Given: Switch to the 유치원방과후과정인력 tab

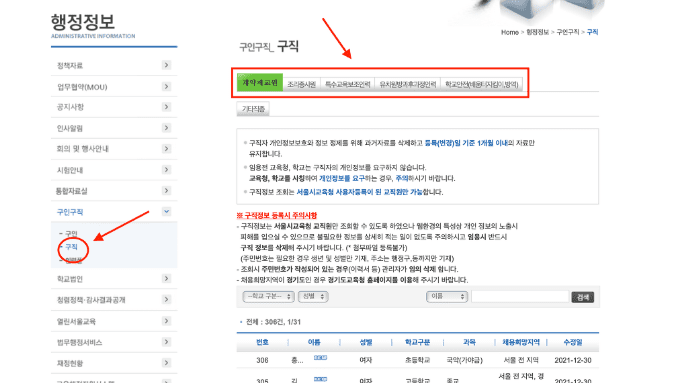Looking at the screenshot, I should (x=408, y=84).
